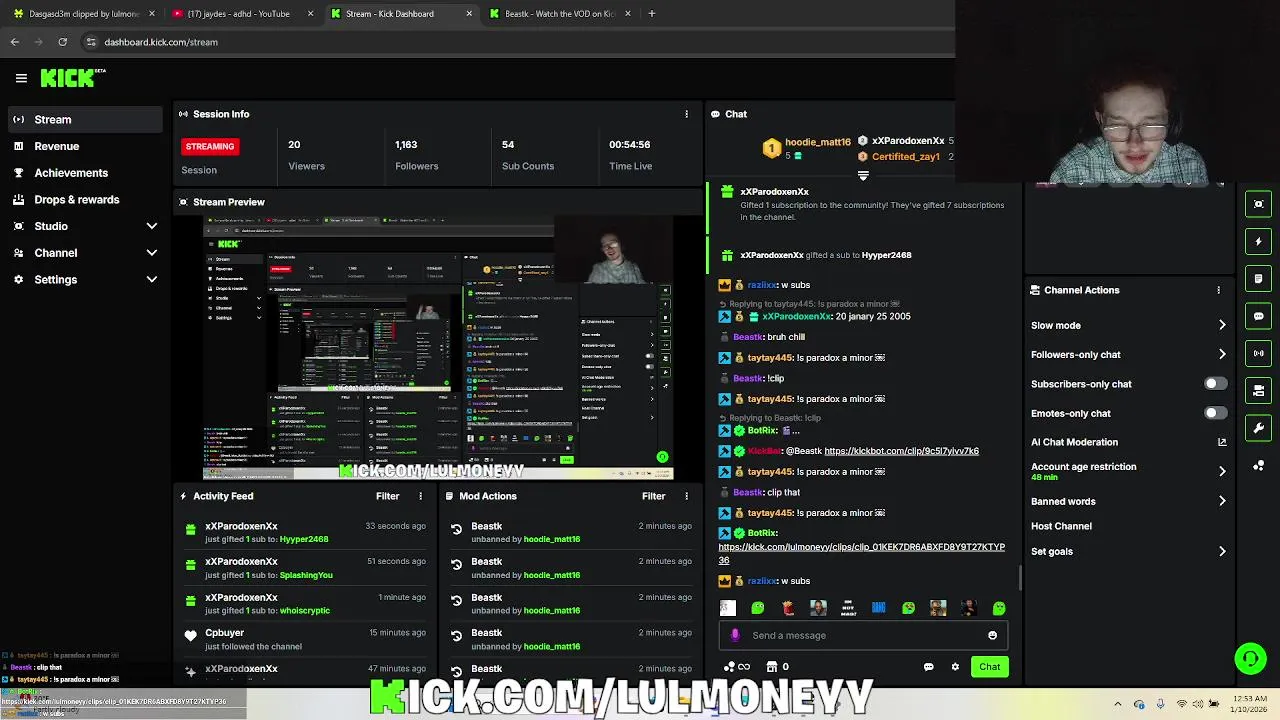Click Host Channel action
The width and height of the screenshot is (1280, 720).
(1061, 526)
